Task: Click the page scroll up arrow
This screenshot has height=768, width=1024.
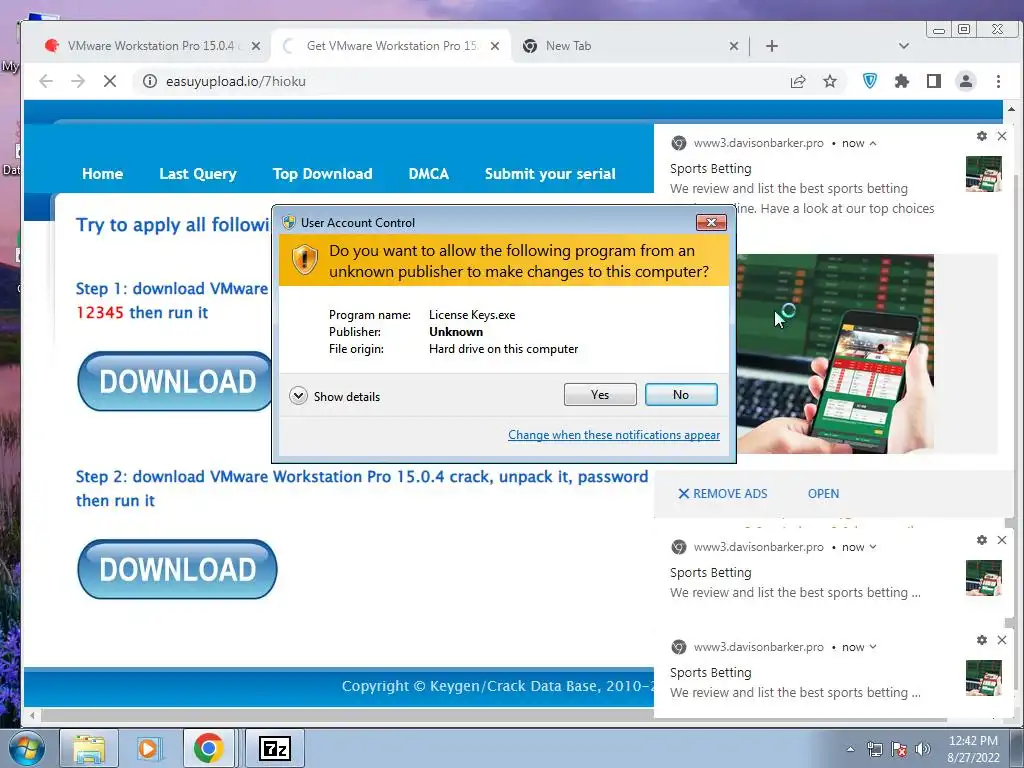Action: click(1011, 109)
